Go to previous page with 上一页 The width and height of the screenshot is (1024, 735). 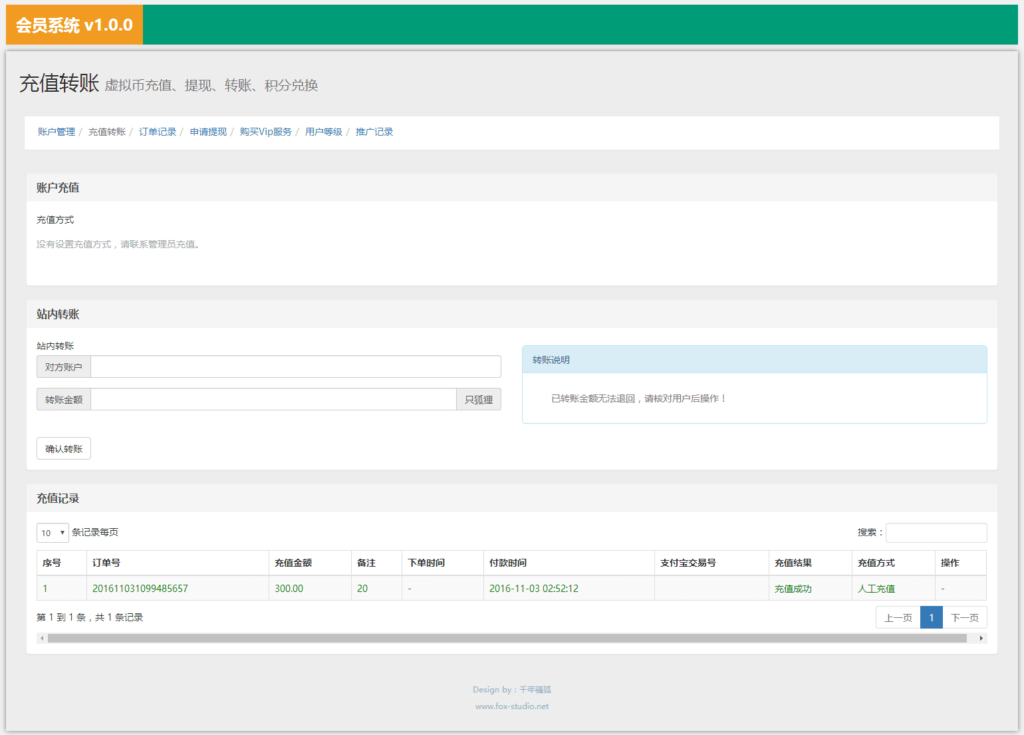tap(898, 617)
